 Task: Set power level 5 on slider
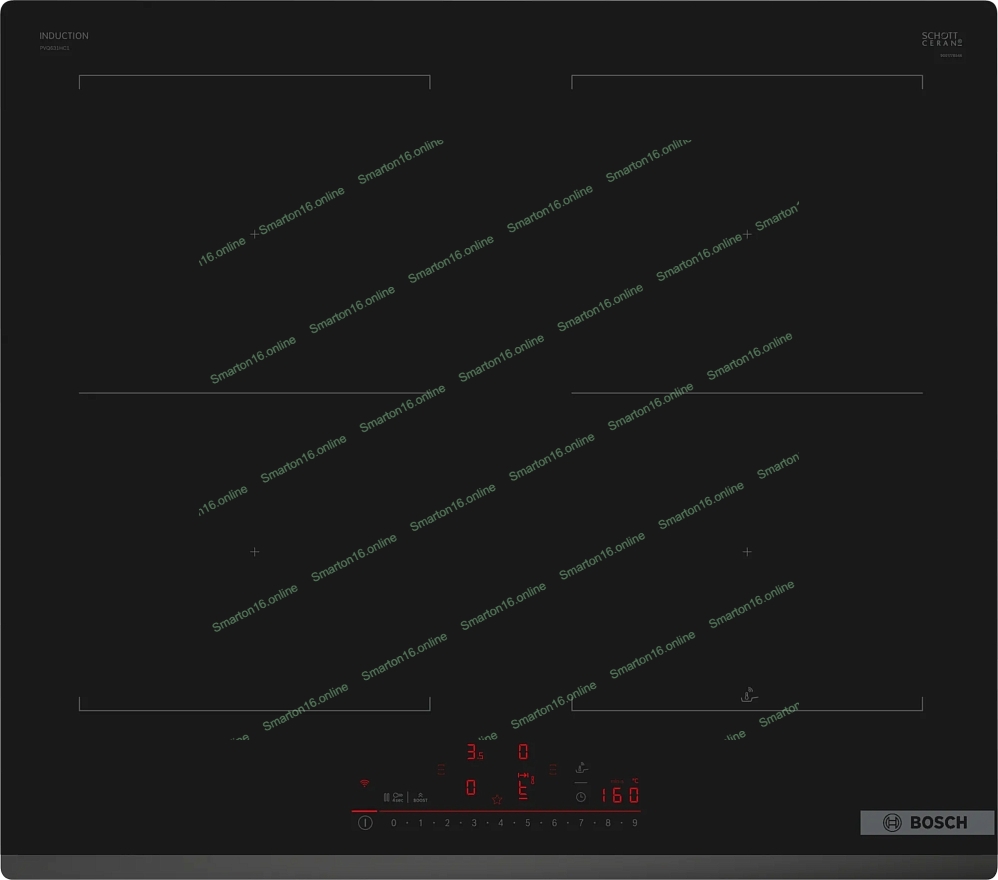pyautogui.click(x=527, y=823)
